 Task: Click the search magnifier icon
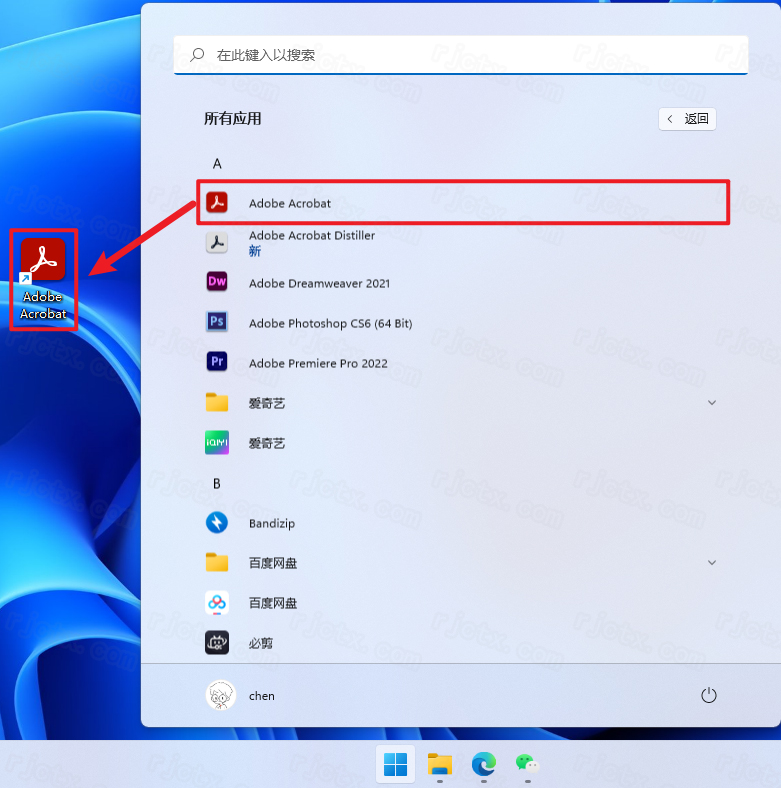pyautogui.click(x=197, y=54)
